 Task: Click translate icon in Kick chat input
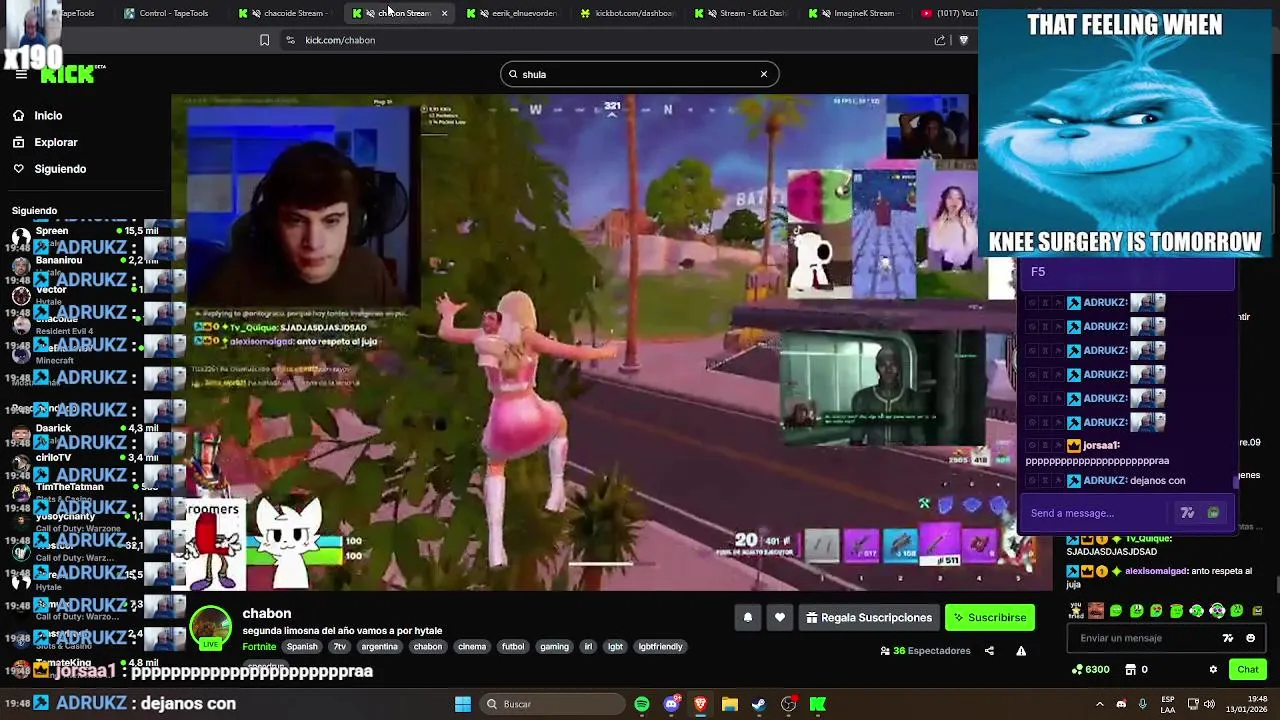(x=1228, y=638)
